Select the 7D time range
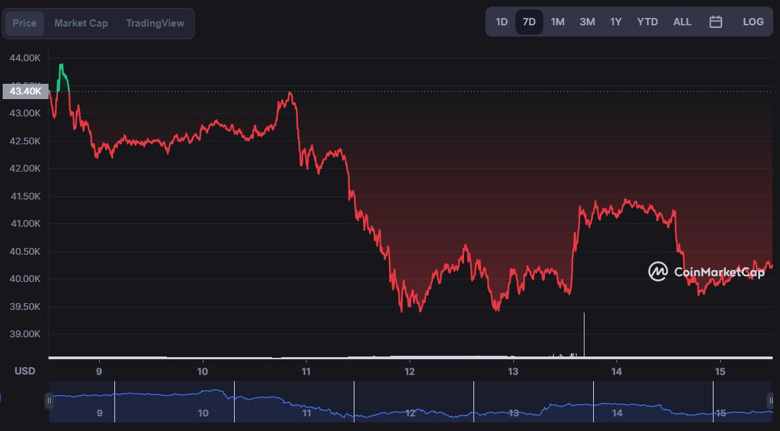 point(529,22)
